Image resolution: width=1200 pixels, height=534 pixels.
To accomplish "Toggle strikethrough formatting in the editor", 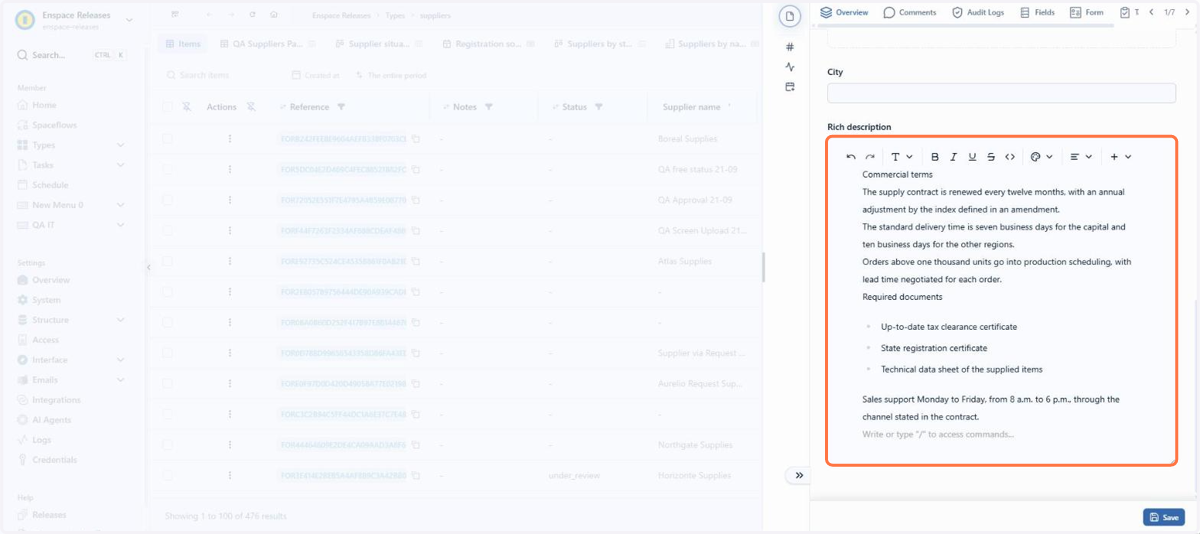I will pos(991,157).
